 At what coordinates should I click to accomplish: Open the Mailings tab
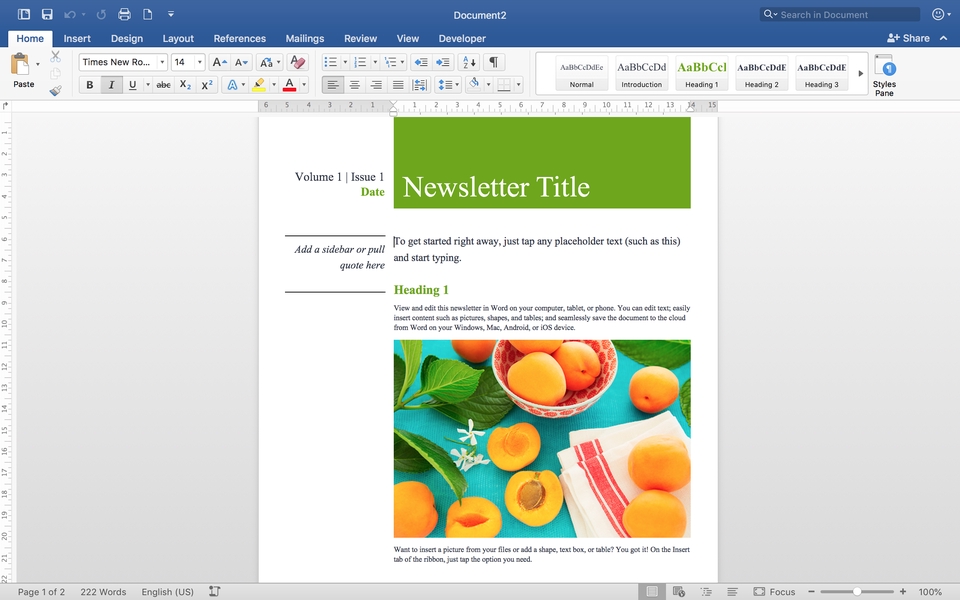coord(305,38)
